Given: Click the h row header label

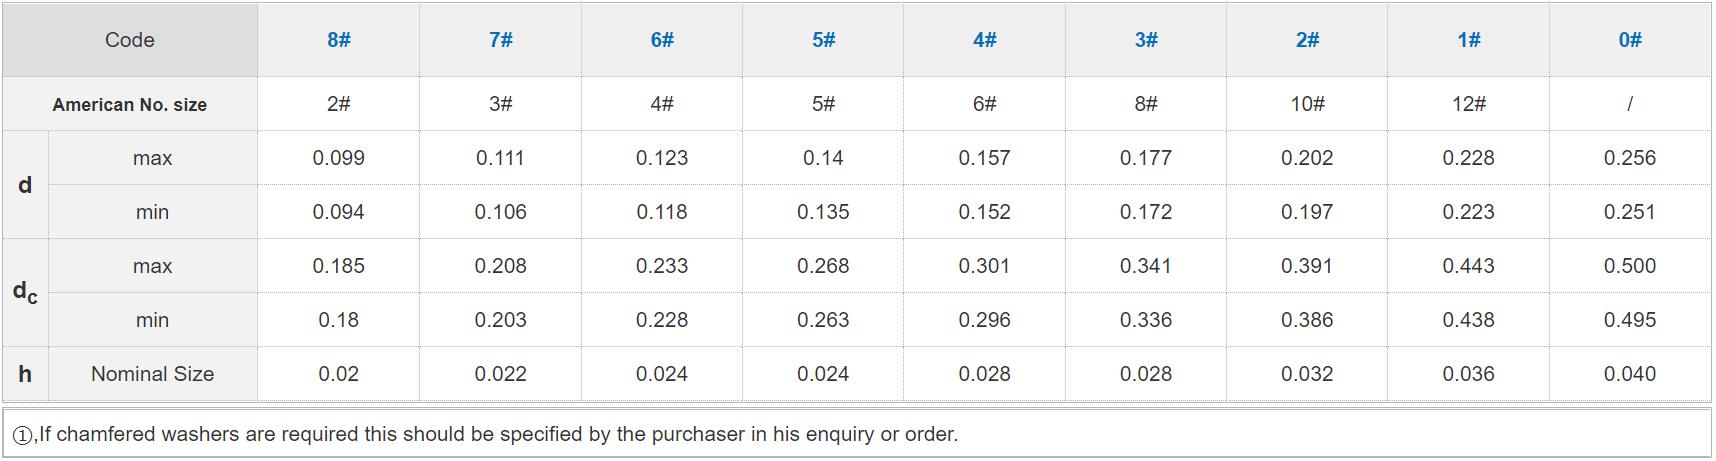Looking at the screenshot, I should point(25,374).
